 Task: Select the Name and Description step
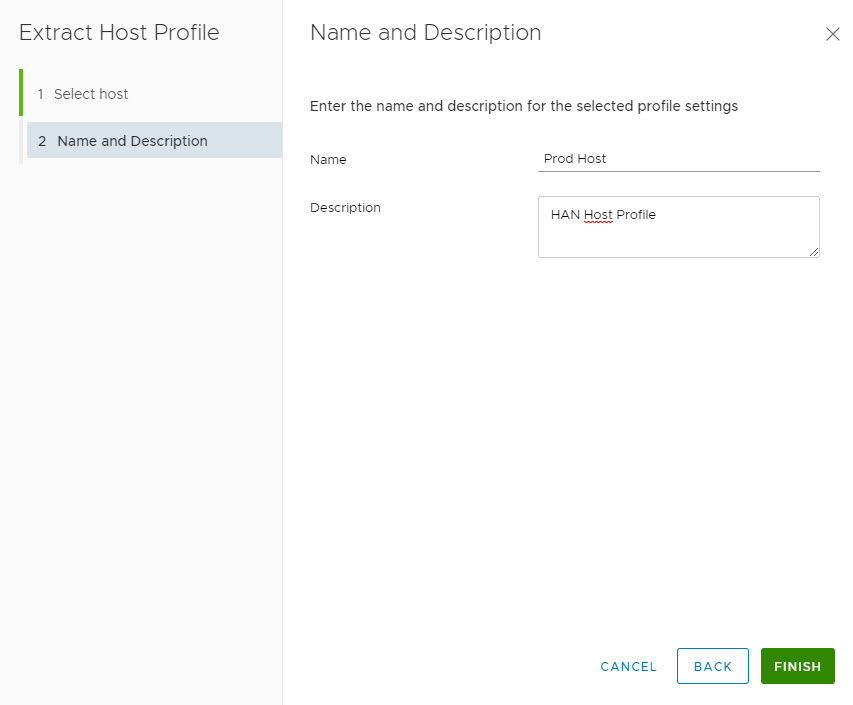(x=132, y=141)
